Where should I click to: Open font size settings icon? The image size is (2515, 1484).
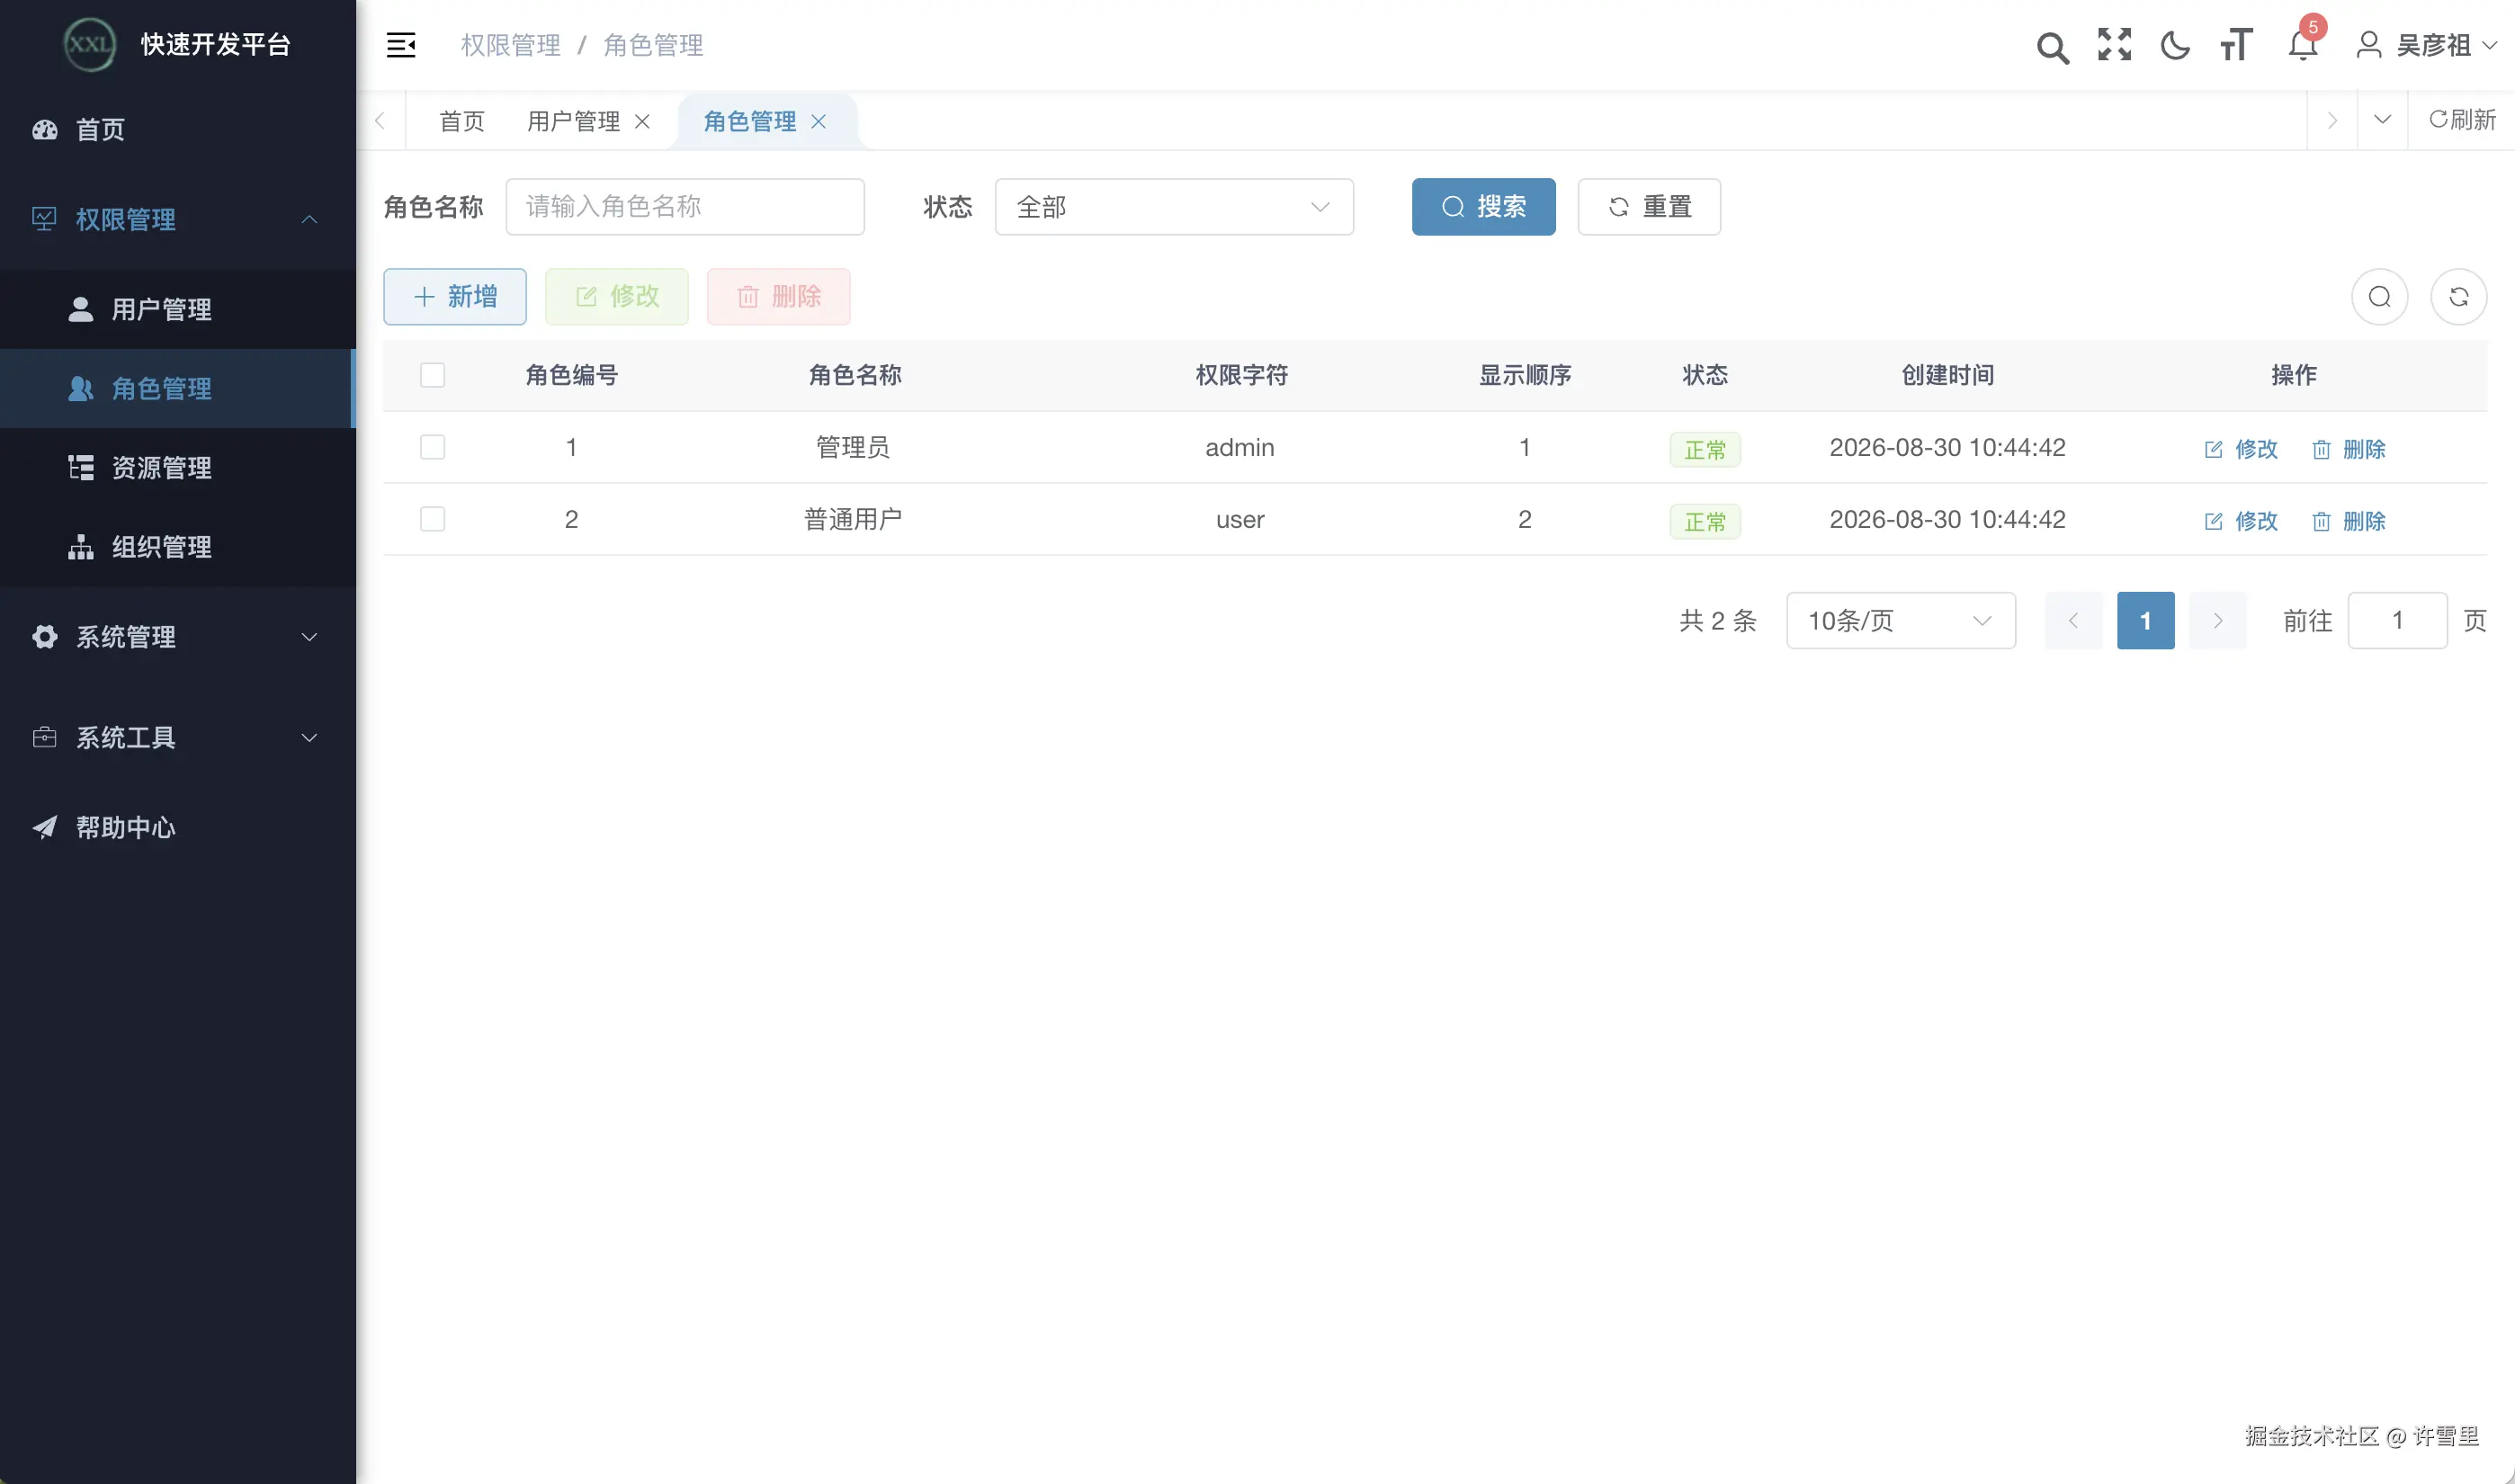point(2236,45)
